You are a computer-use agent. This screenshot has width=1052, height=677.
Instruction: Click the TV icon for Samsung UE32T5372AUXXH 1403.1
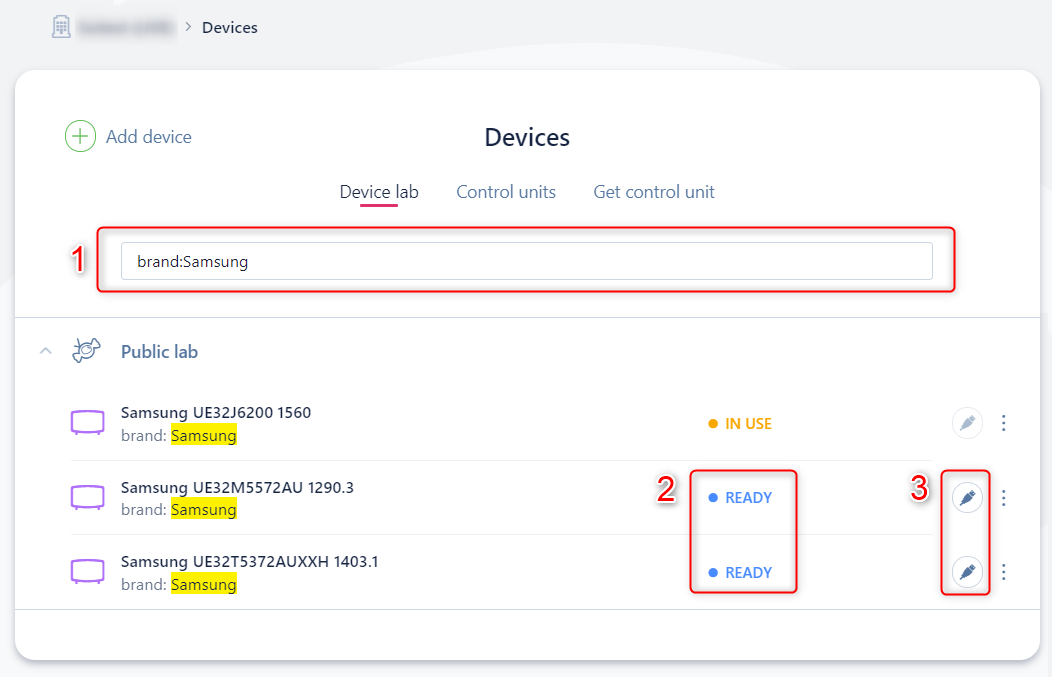coord(88,572)
